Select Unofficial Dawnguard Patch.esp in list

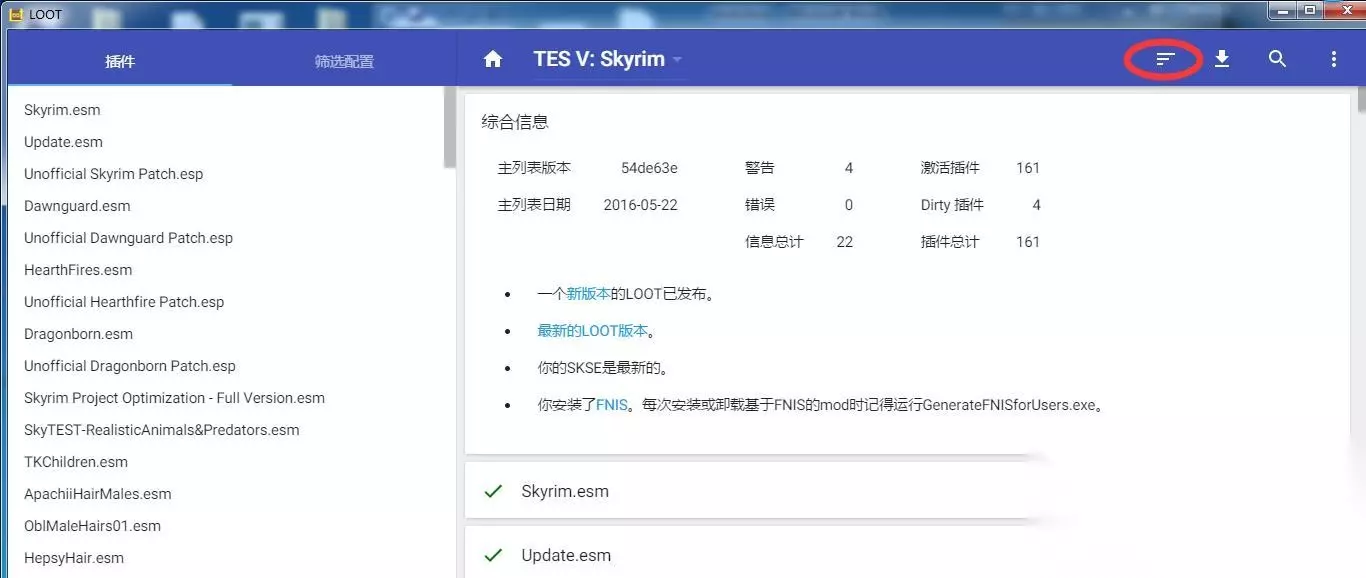click(128, 238)
